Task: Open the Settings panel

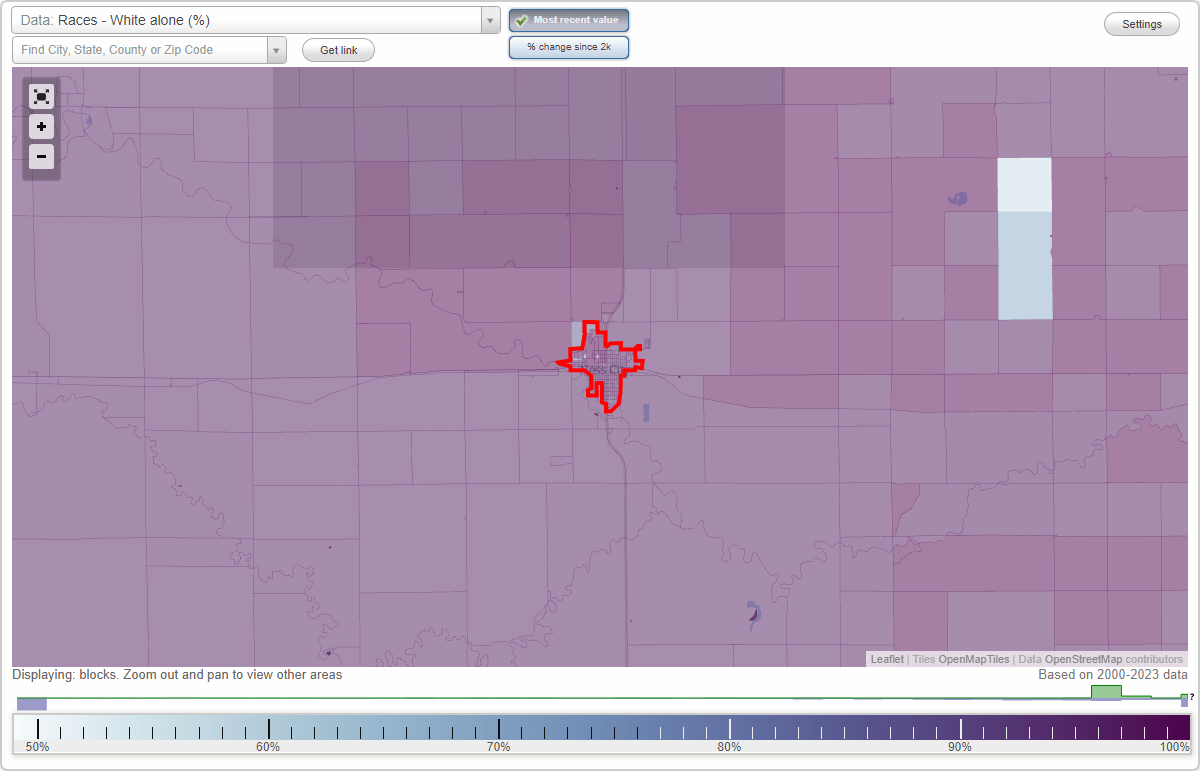Action: (1141, 23)
